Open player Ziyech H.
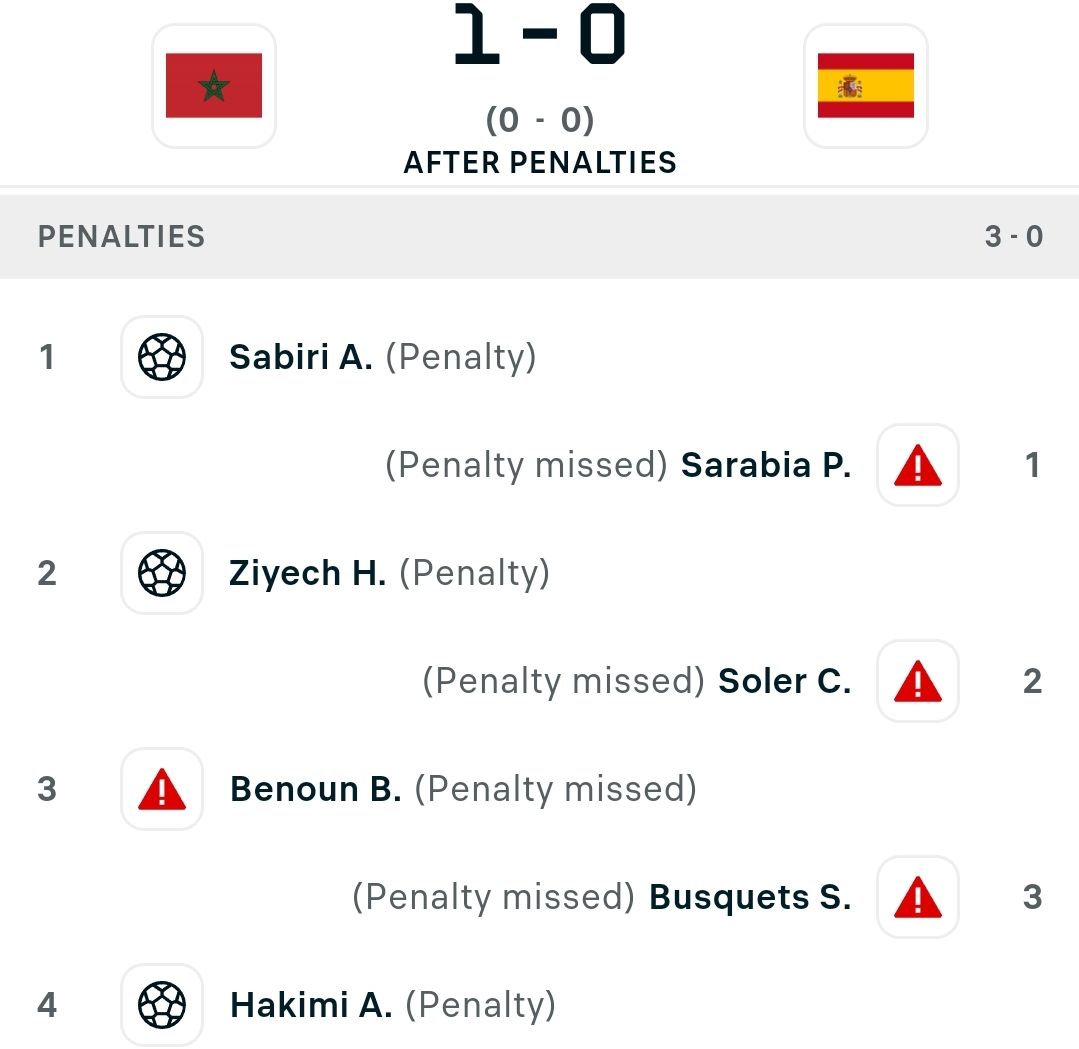Viewport: 1079px width, 1049px height. pos(308,573)
